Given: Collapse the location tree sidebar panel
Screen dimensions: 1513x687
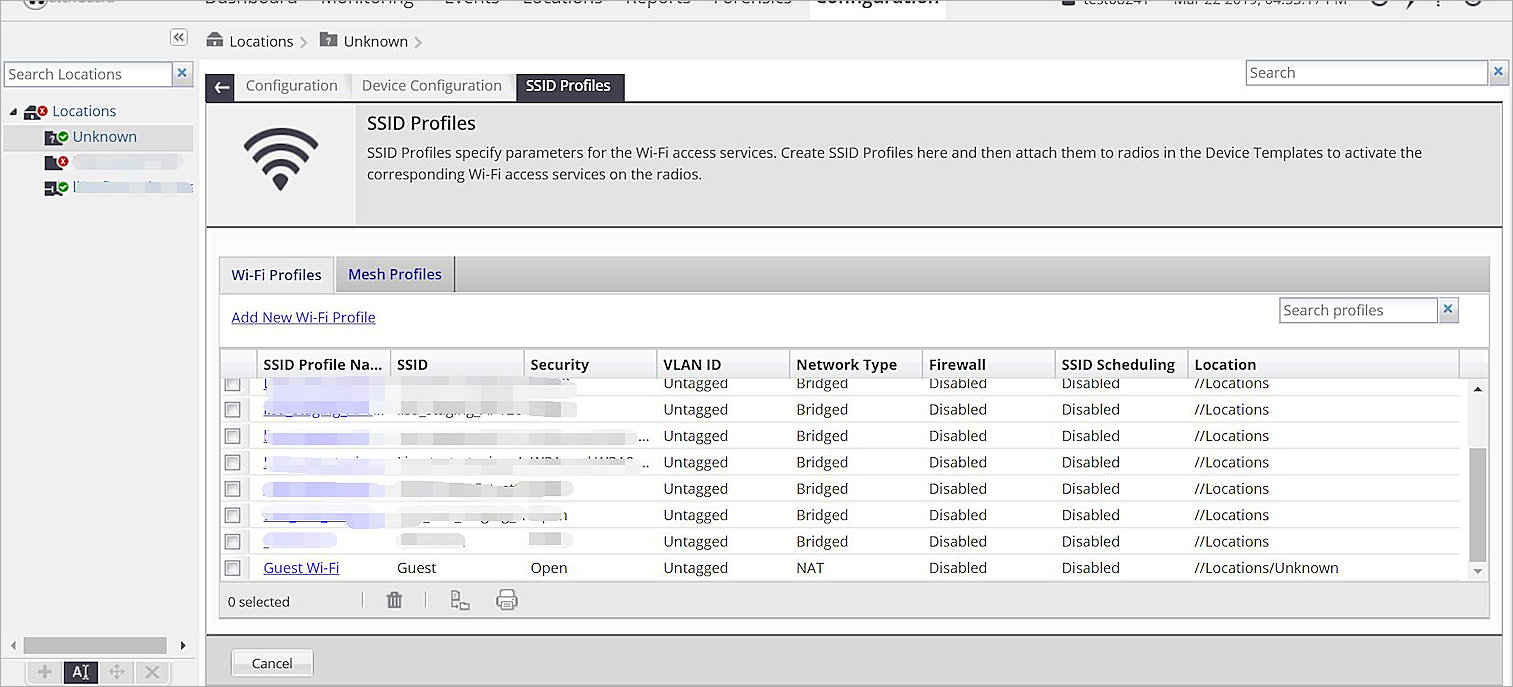Looking at the screenshot, I should click(178, 37).
